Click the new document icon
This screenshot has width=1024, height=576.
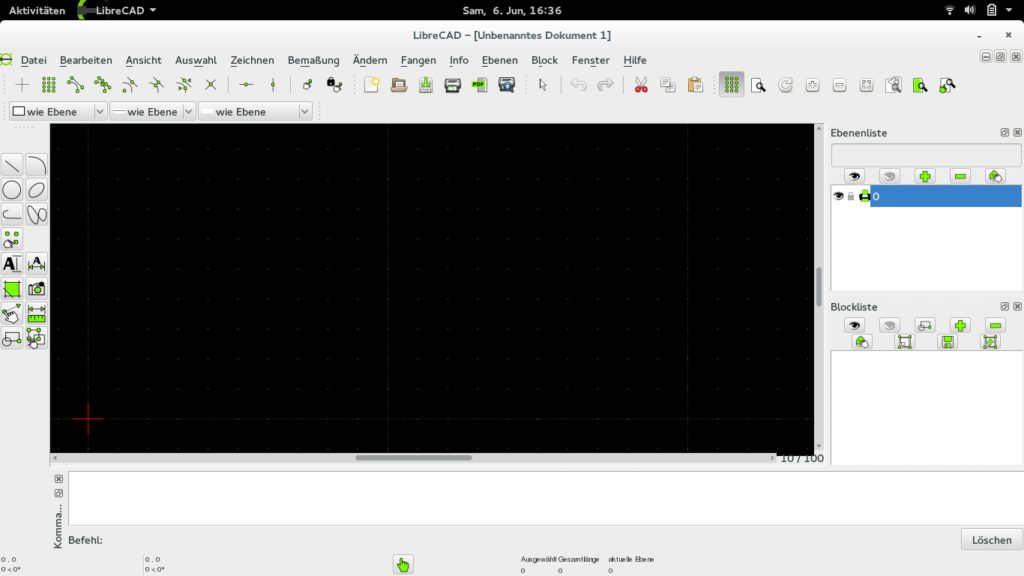(x=372, y=85)
